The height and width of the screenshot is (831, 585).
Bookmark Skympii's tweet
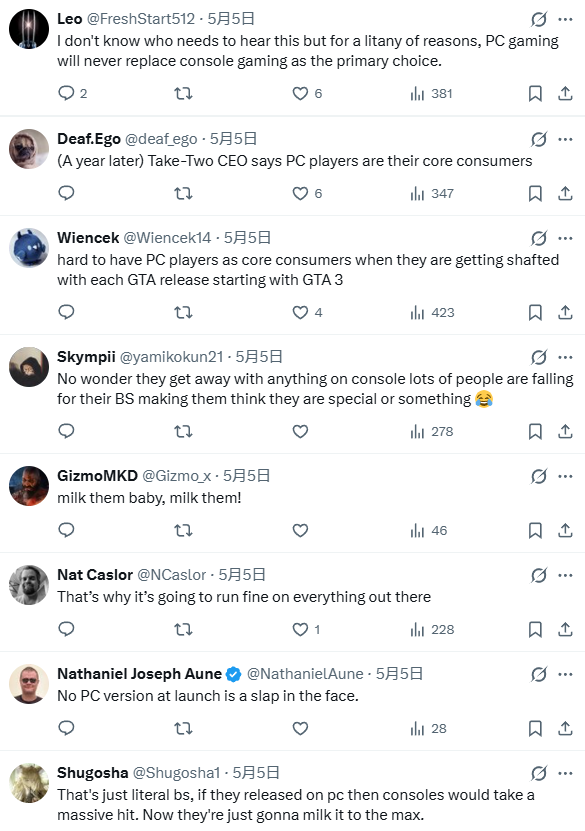point(535,431)
